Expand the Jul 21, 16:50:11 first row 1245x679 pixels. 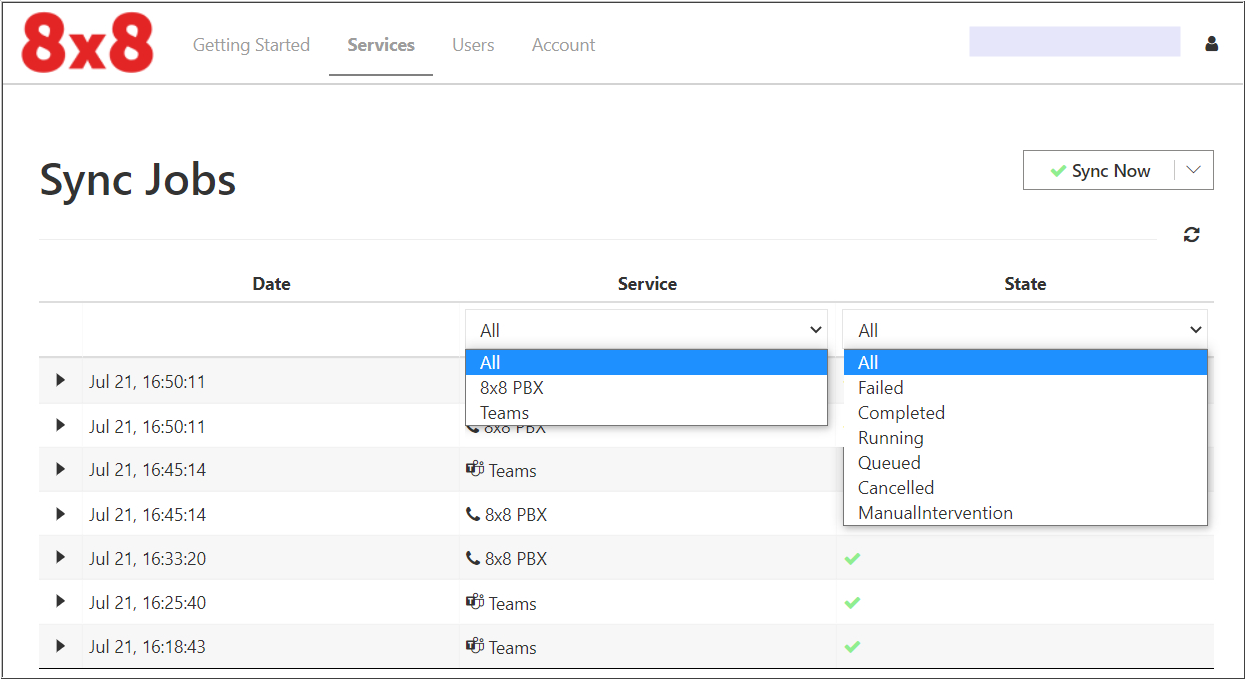tap(60, 381)
